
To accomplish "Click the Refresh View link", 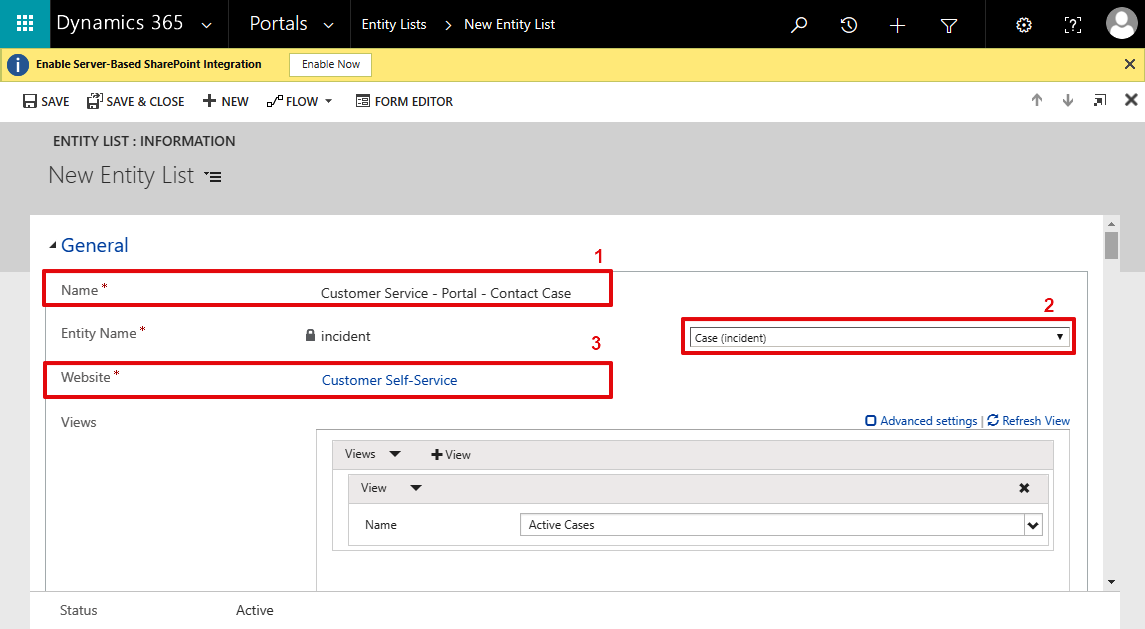I will [x=1028, y=421].
